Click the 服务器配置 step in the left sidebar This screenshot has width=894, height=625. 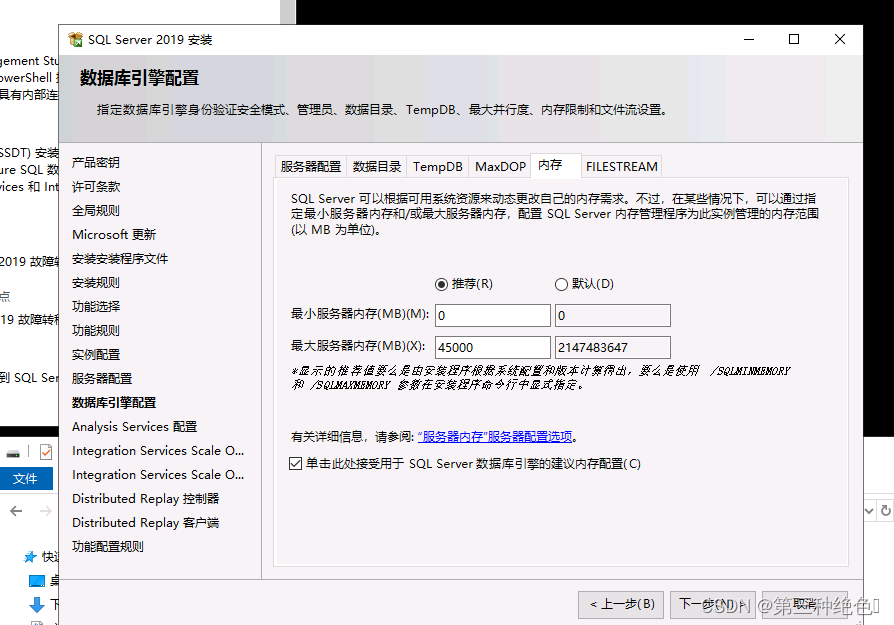tap(102, 378)
